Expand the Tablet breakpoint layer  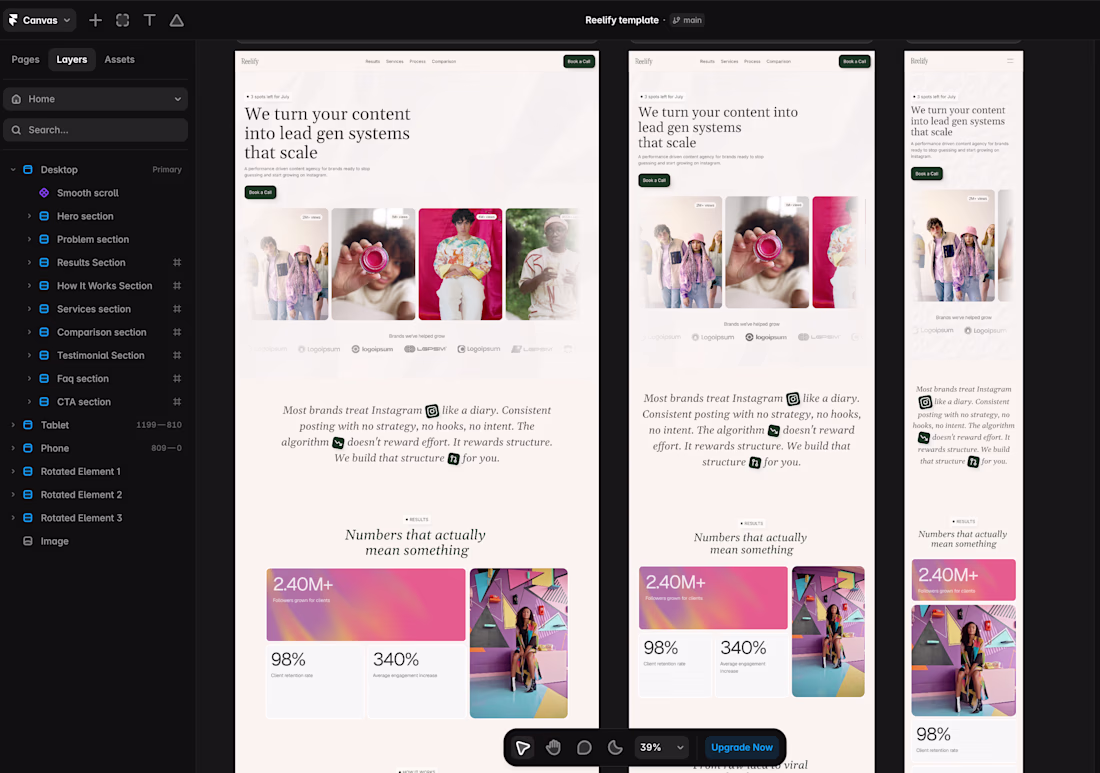pyautogui.click(x=13, y=425)
